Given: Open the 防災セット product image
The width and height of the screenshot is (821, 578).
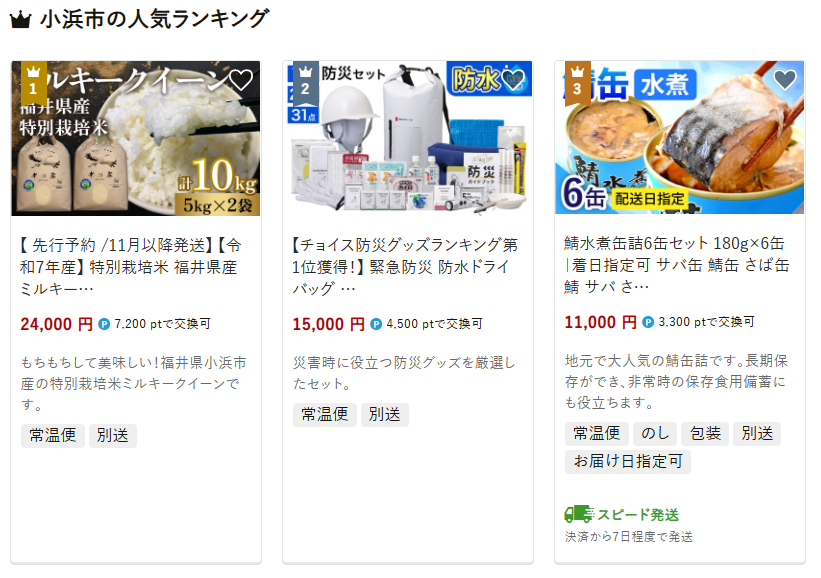Looking at the screenshot, I should click(x=407, y=138).
